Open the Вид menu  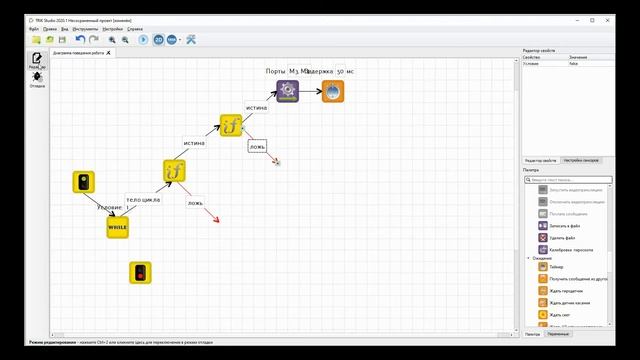click(64, 29)
